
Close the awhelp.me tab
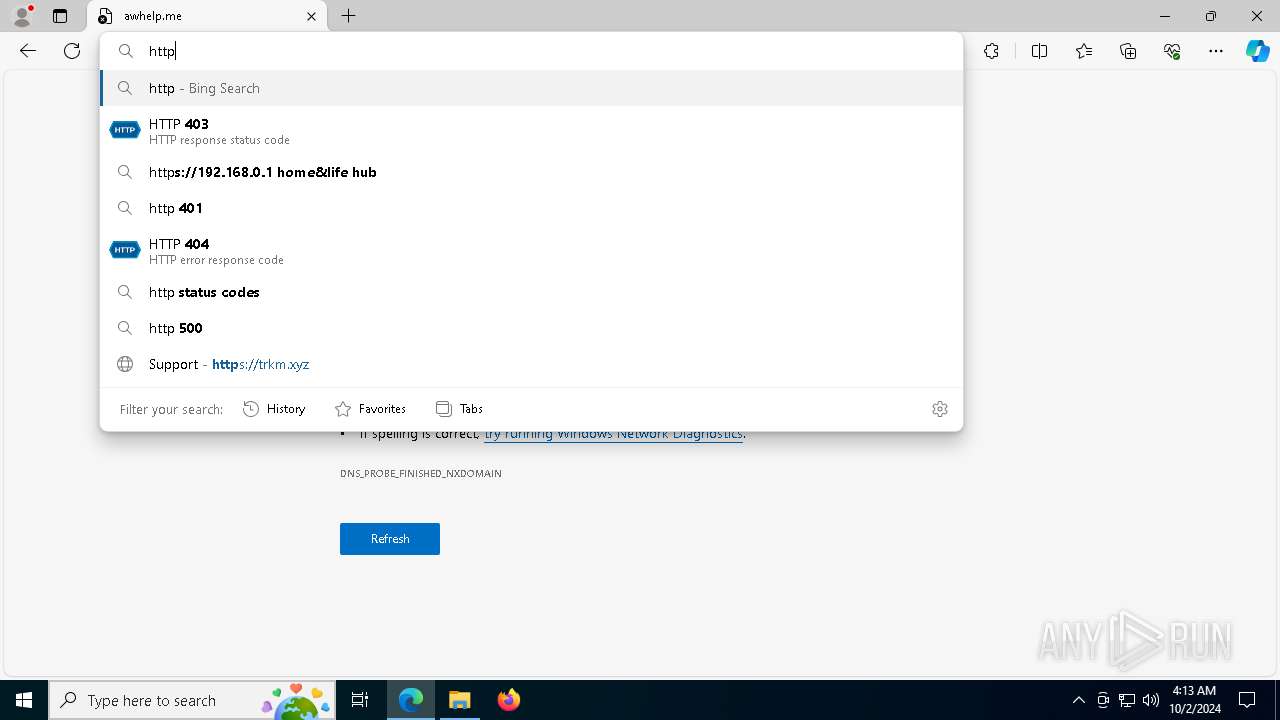(x=311, y=16)
